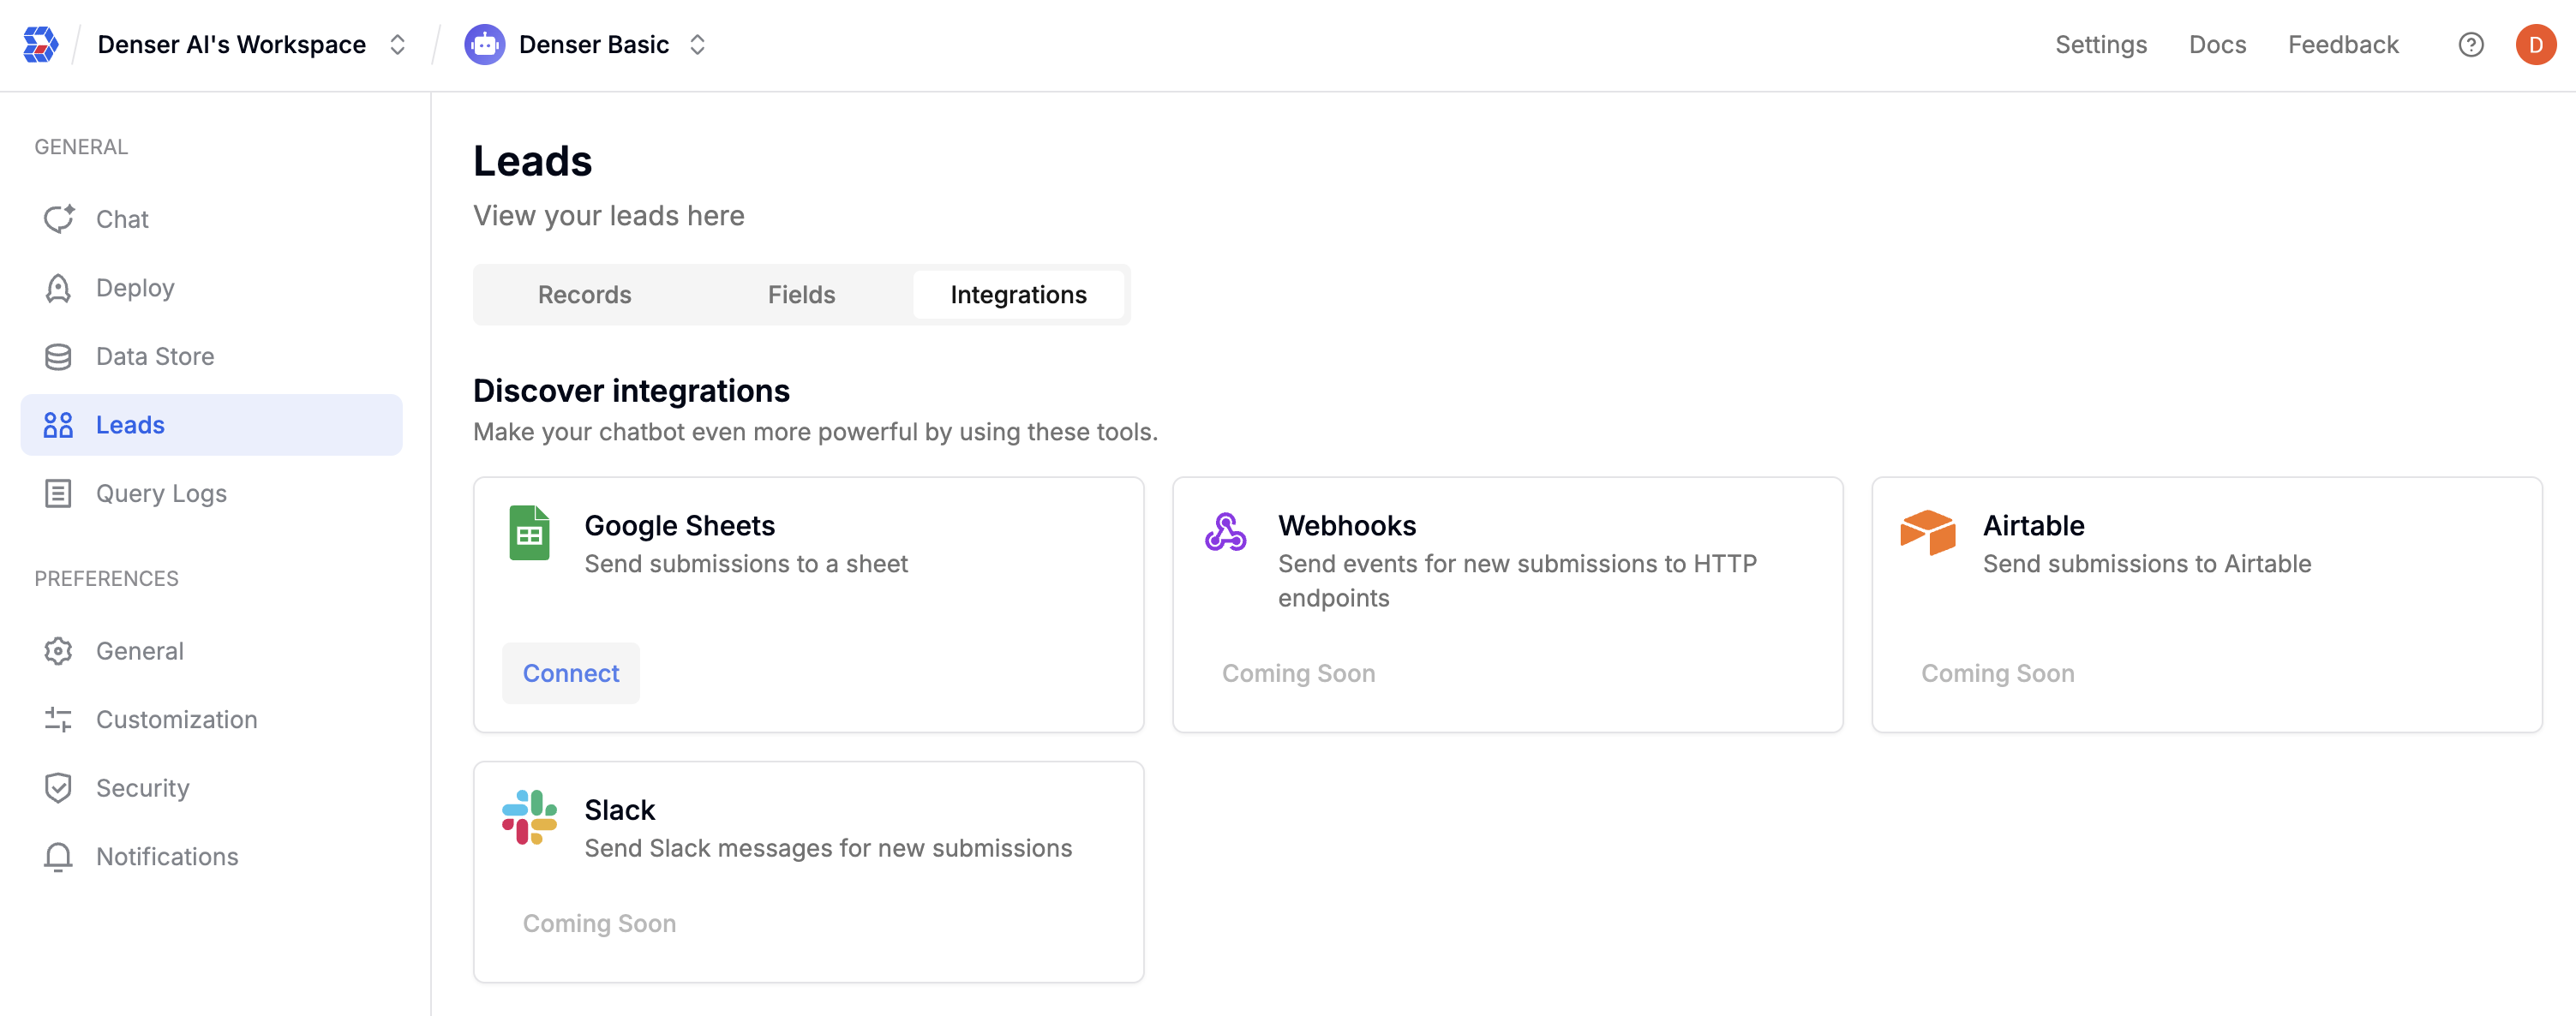
Task: Click the General gear icon
Action: (59, 651)
